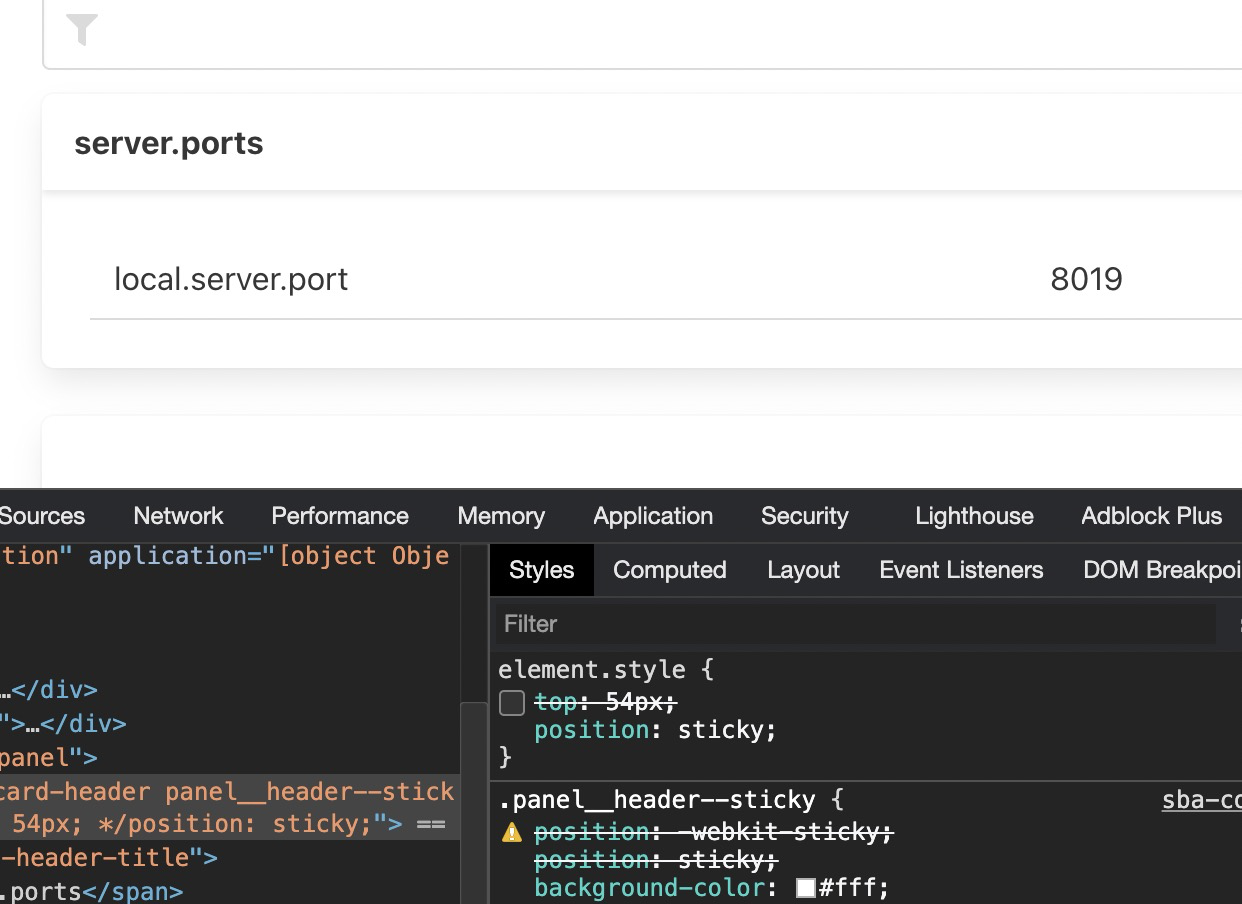Open the Adblock Plus DevTools panel
1242x904 pixels.
(1151, 516)
